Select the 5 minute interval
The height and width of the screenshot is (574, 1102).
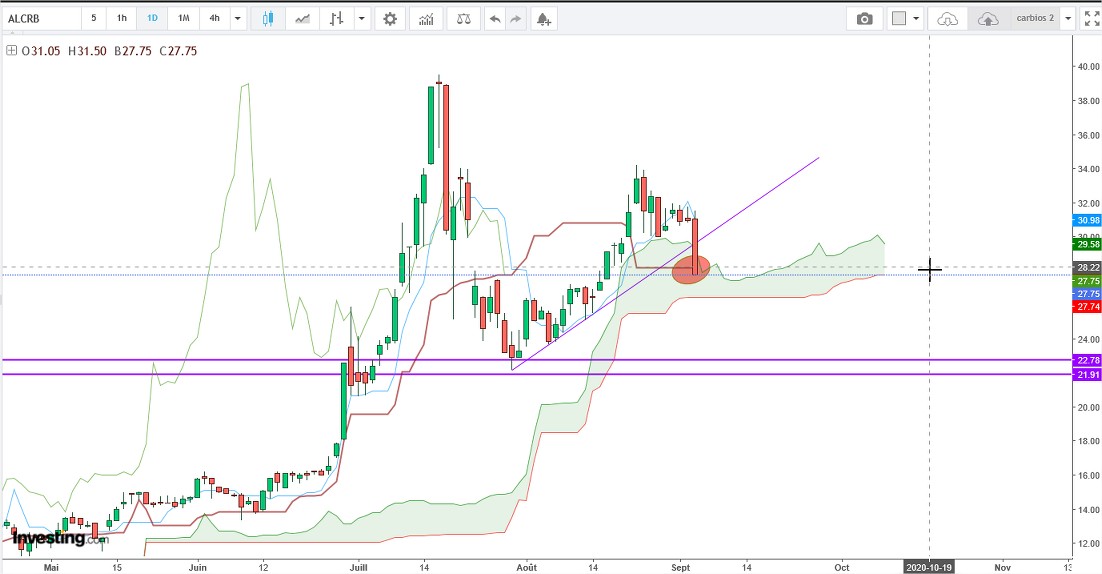[93, 18]
